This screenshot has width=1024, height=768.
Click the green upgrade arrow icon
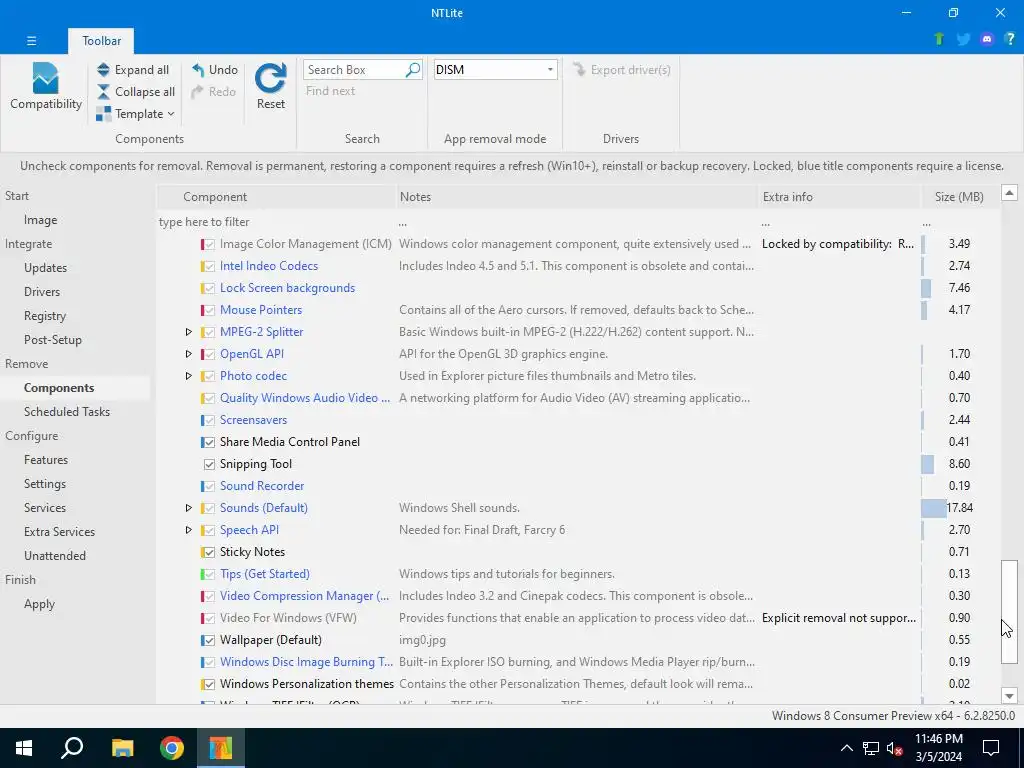[939, 39]
